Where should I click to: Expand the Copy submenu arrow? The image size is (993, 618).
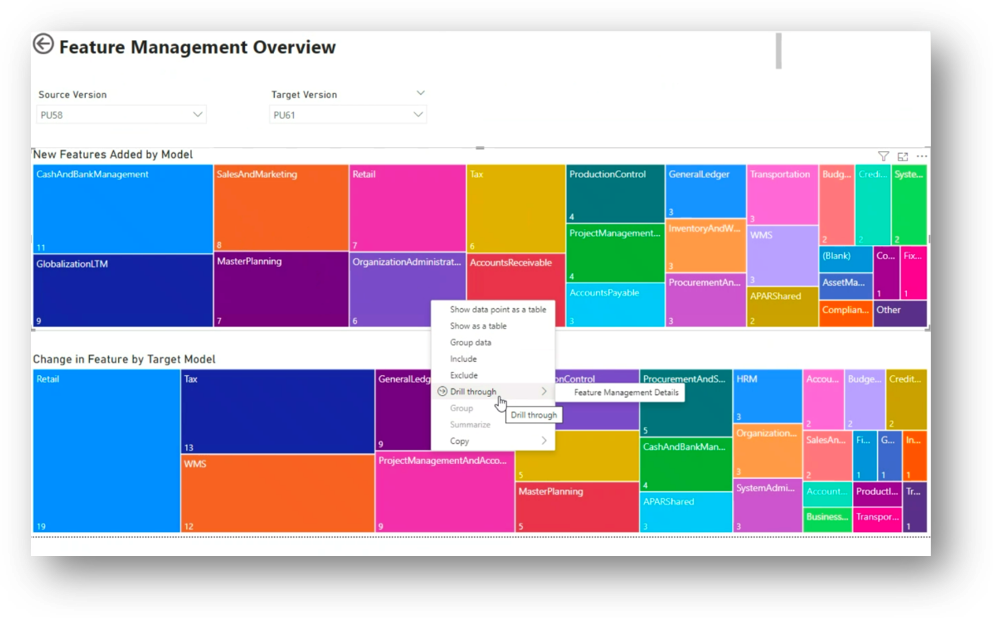(x=544, y=441)
